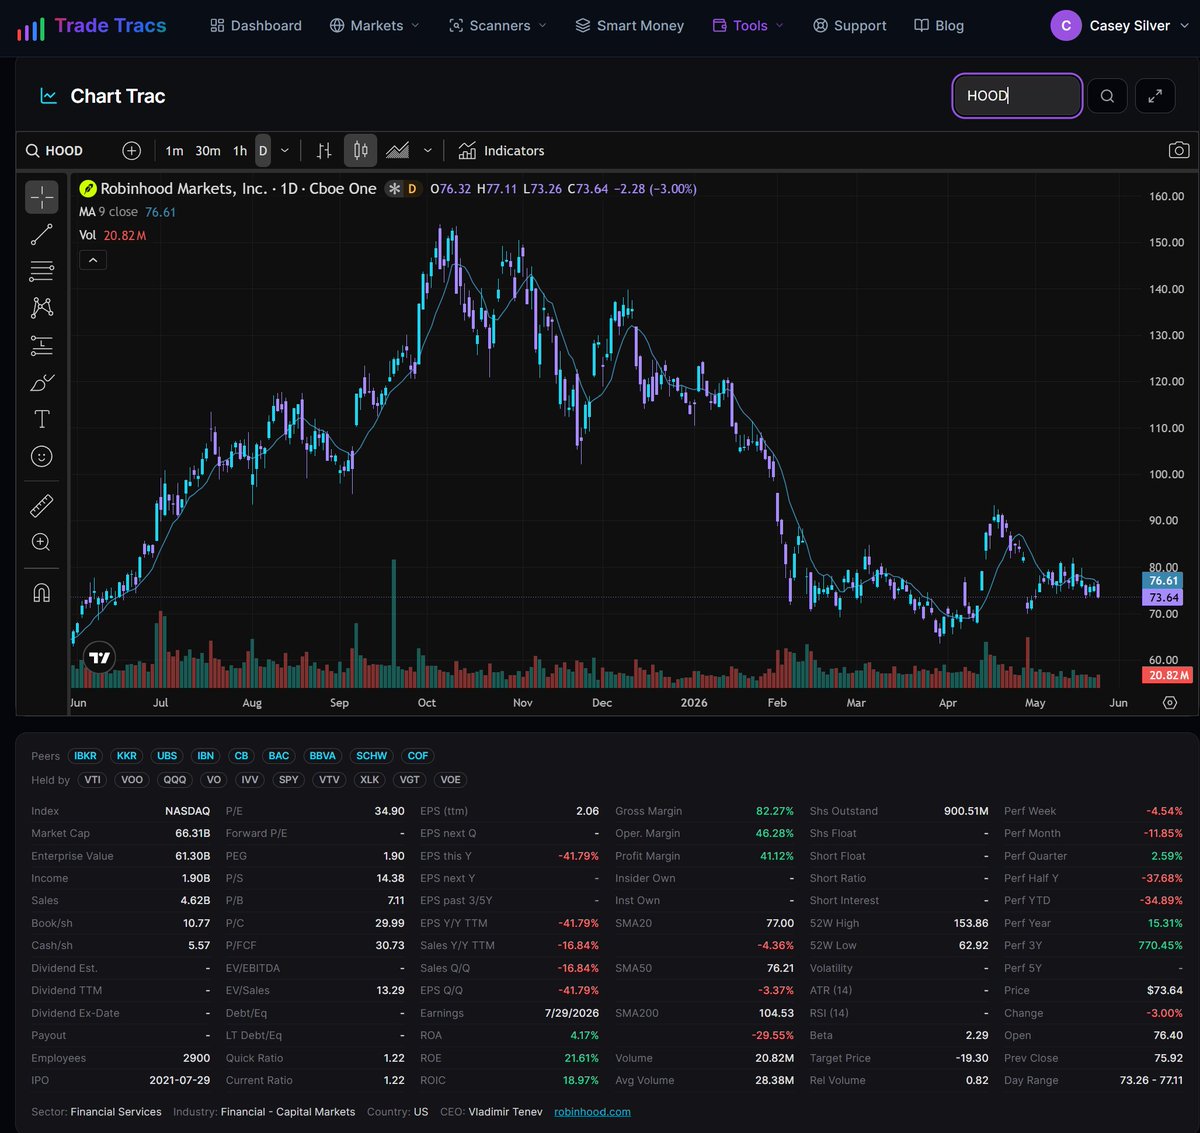
Task: Click the Market Cap 66.31B value
Action: (x=193, y=833)
